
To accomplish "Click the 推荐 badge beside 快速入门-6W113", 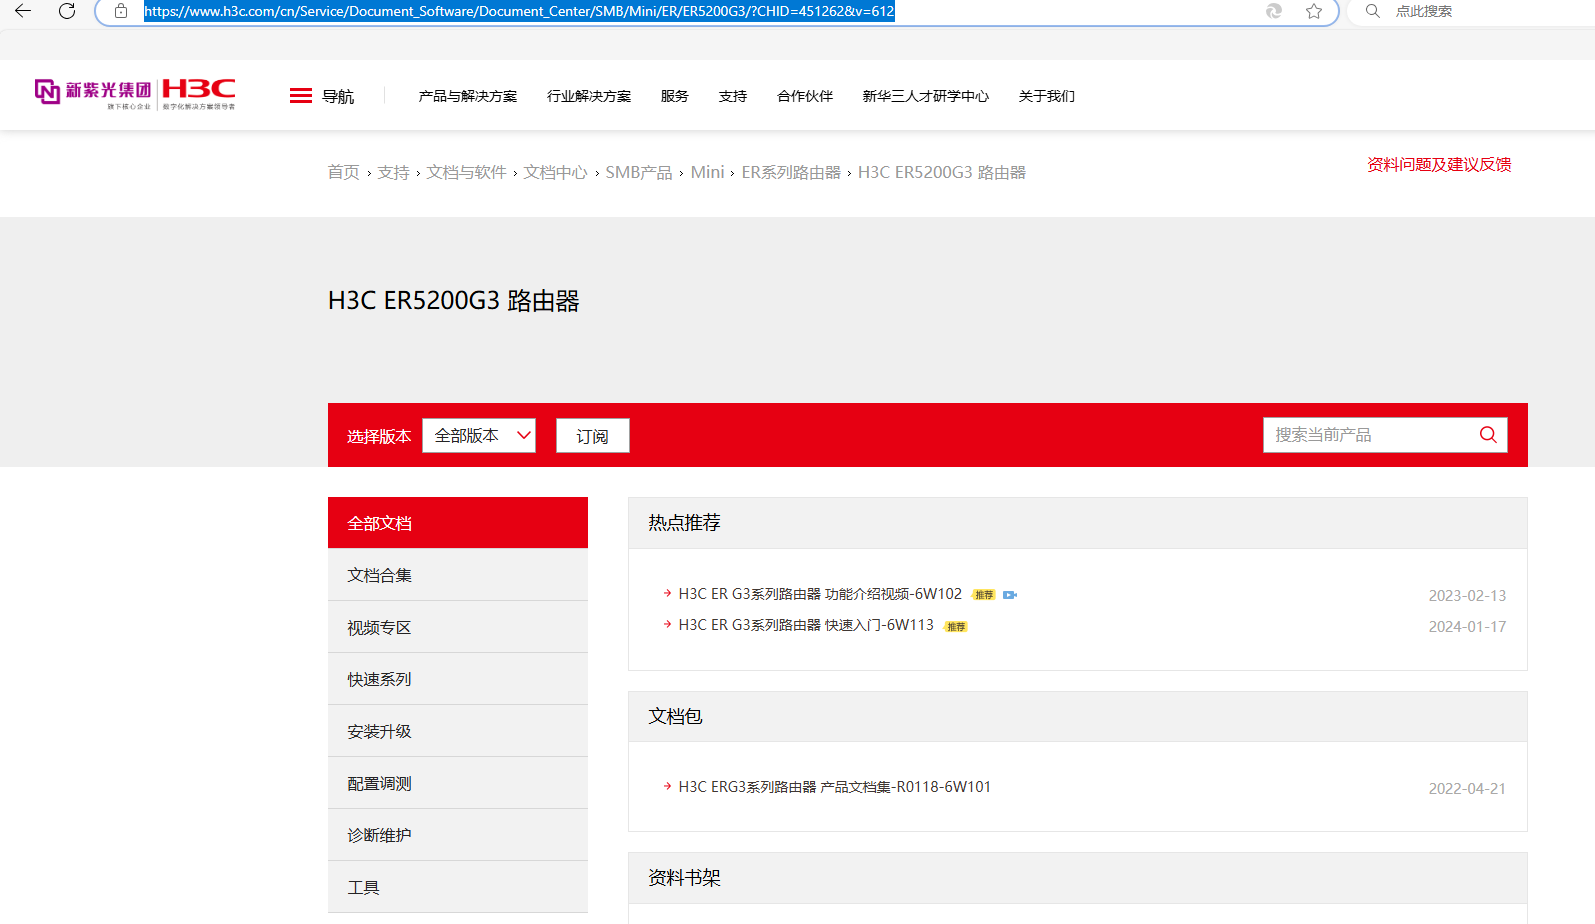I will click(956, 627).
